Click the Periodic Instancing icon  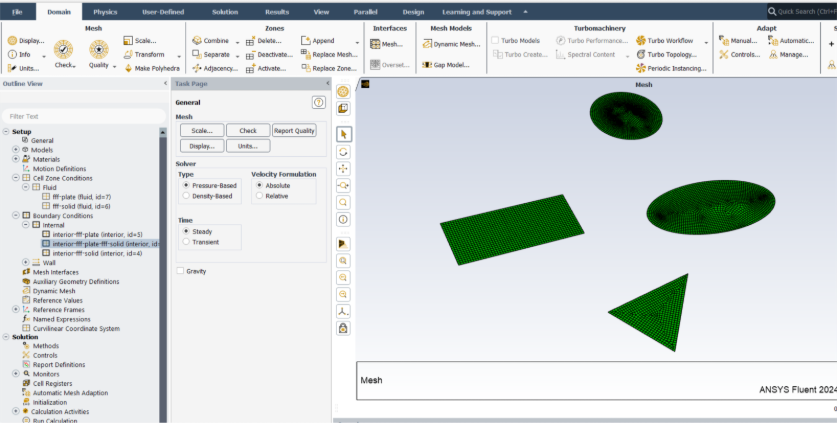click(x=641, y=68)
